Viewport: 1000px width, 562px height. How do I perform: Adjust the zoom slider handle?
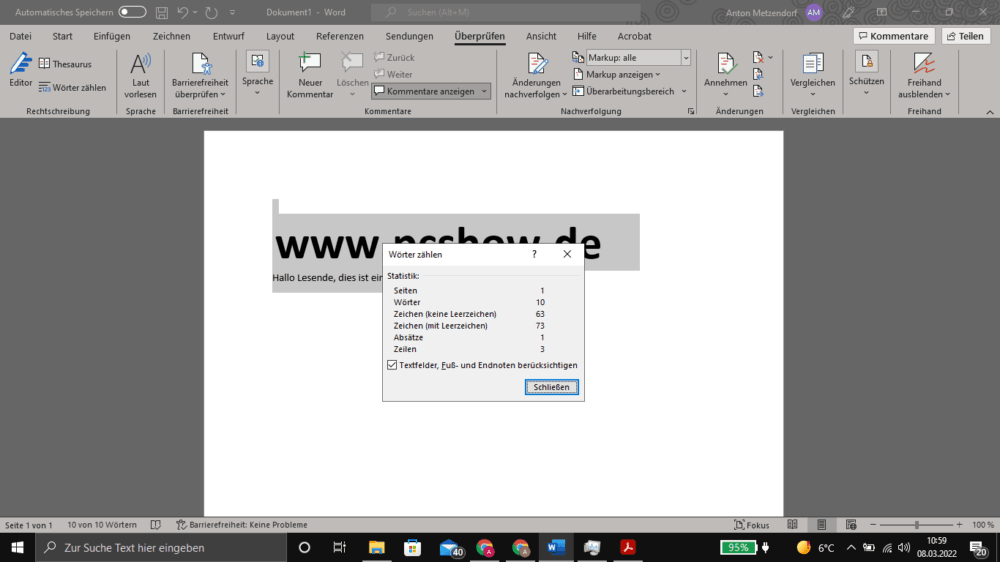pos(916,525)
